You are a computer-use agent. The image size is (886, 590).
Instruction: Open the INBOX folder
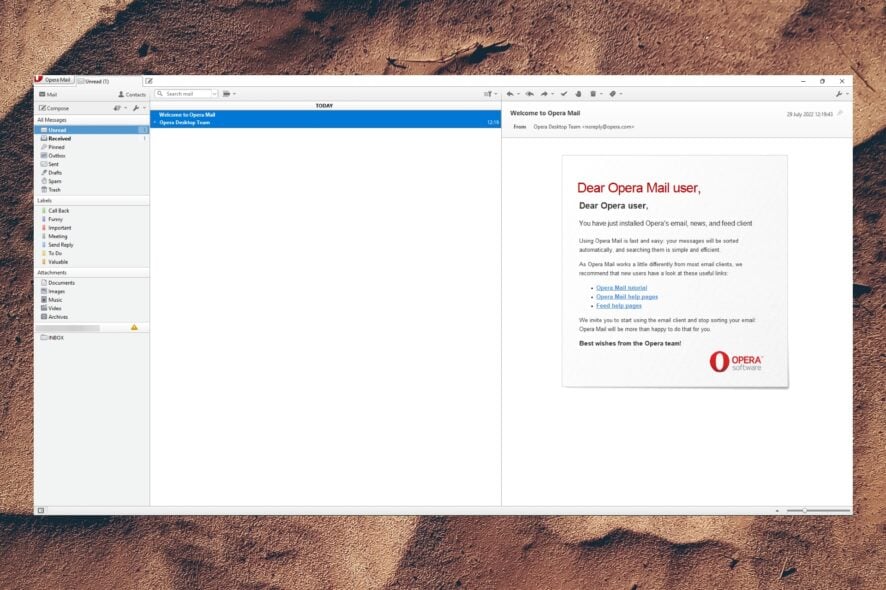coord(92,337)
